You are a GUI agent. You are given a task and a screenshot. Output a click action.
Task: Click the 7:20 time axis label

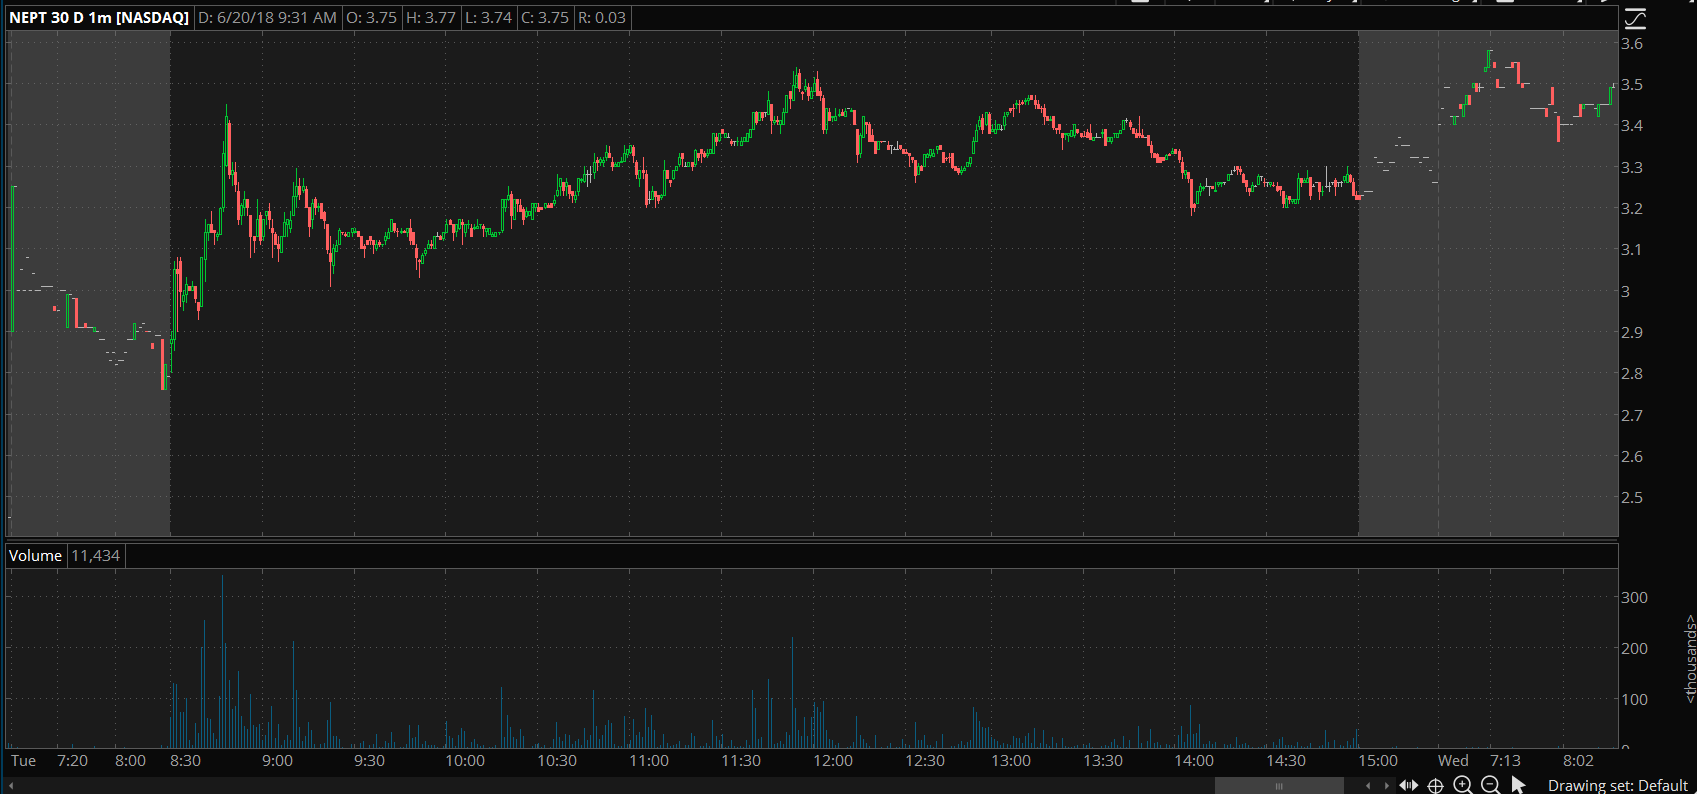tap(73, 761)
